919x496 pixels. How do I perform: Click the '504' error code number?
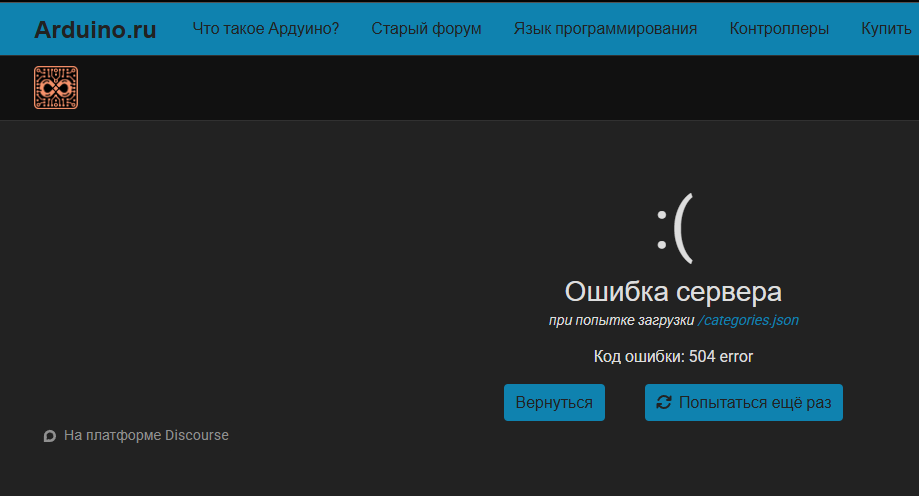coord(702,357)
